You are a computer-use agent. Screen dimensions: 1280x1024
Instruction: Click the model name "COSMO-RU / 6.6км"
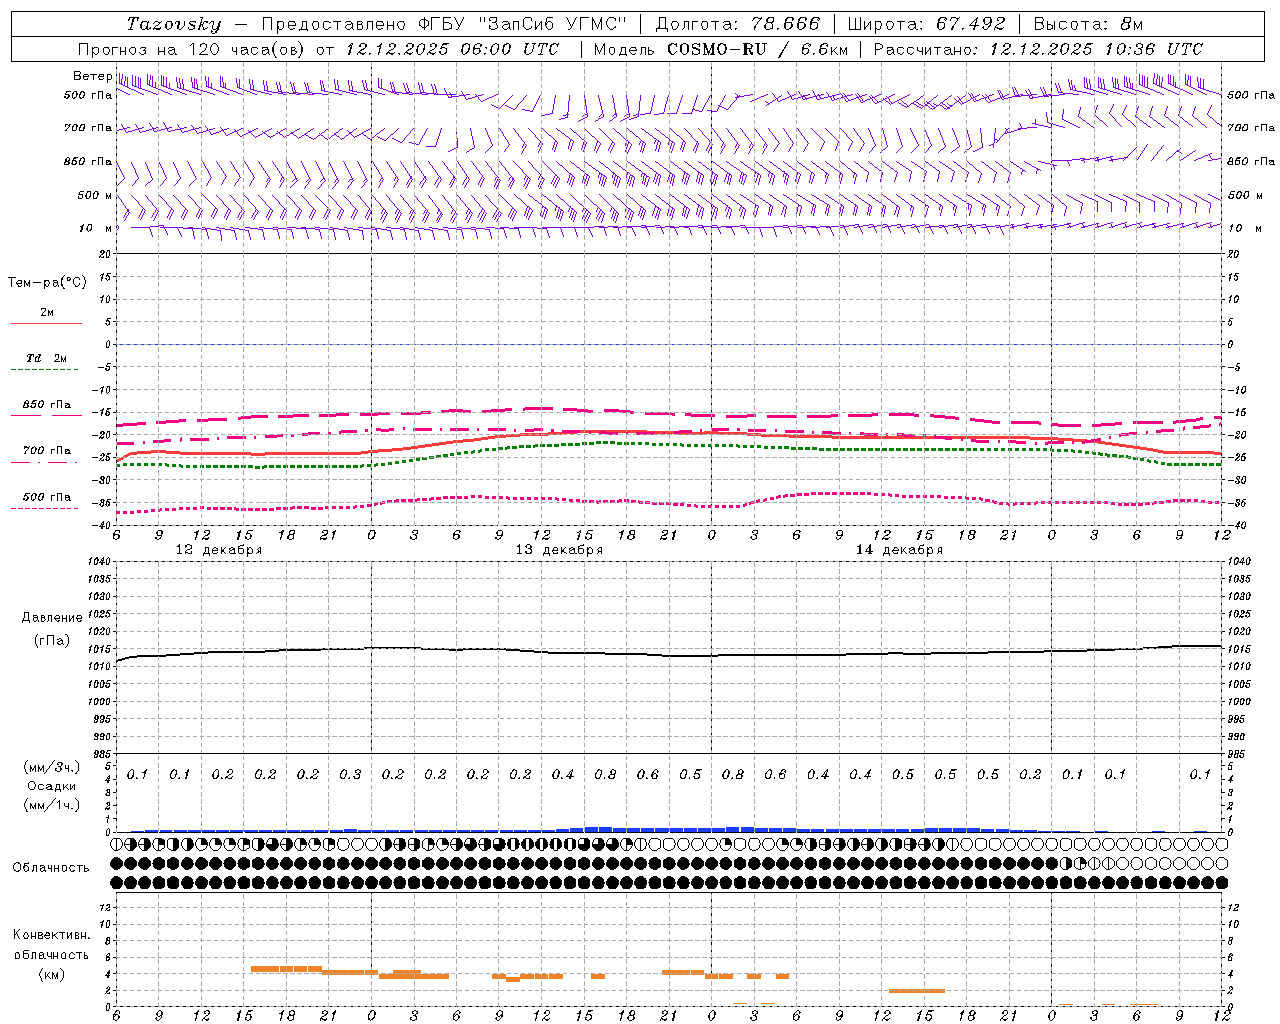pos(758,49)
